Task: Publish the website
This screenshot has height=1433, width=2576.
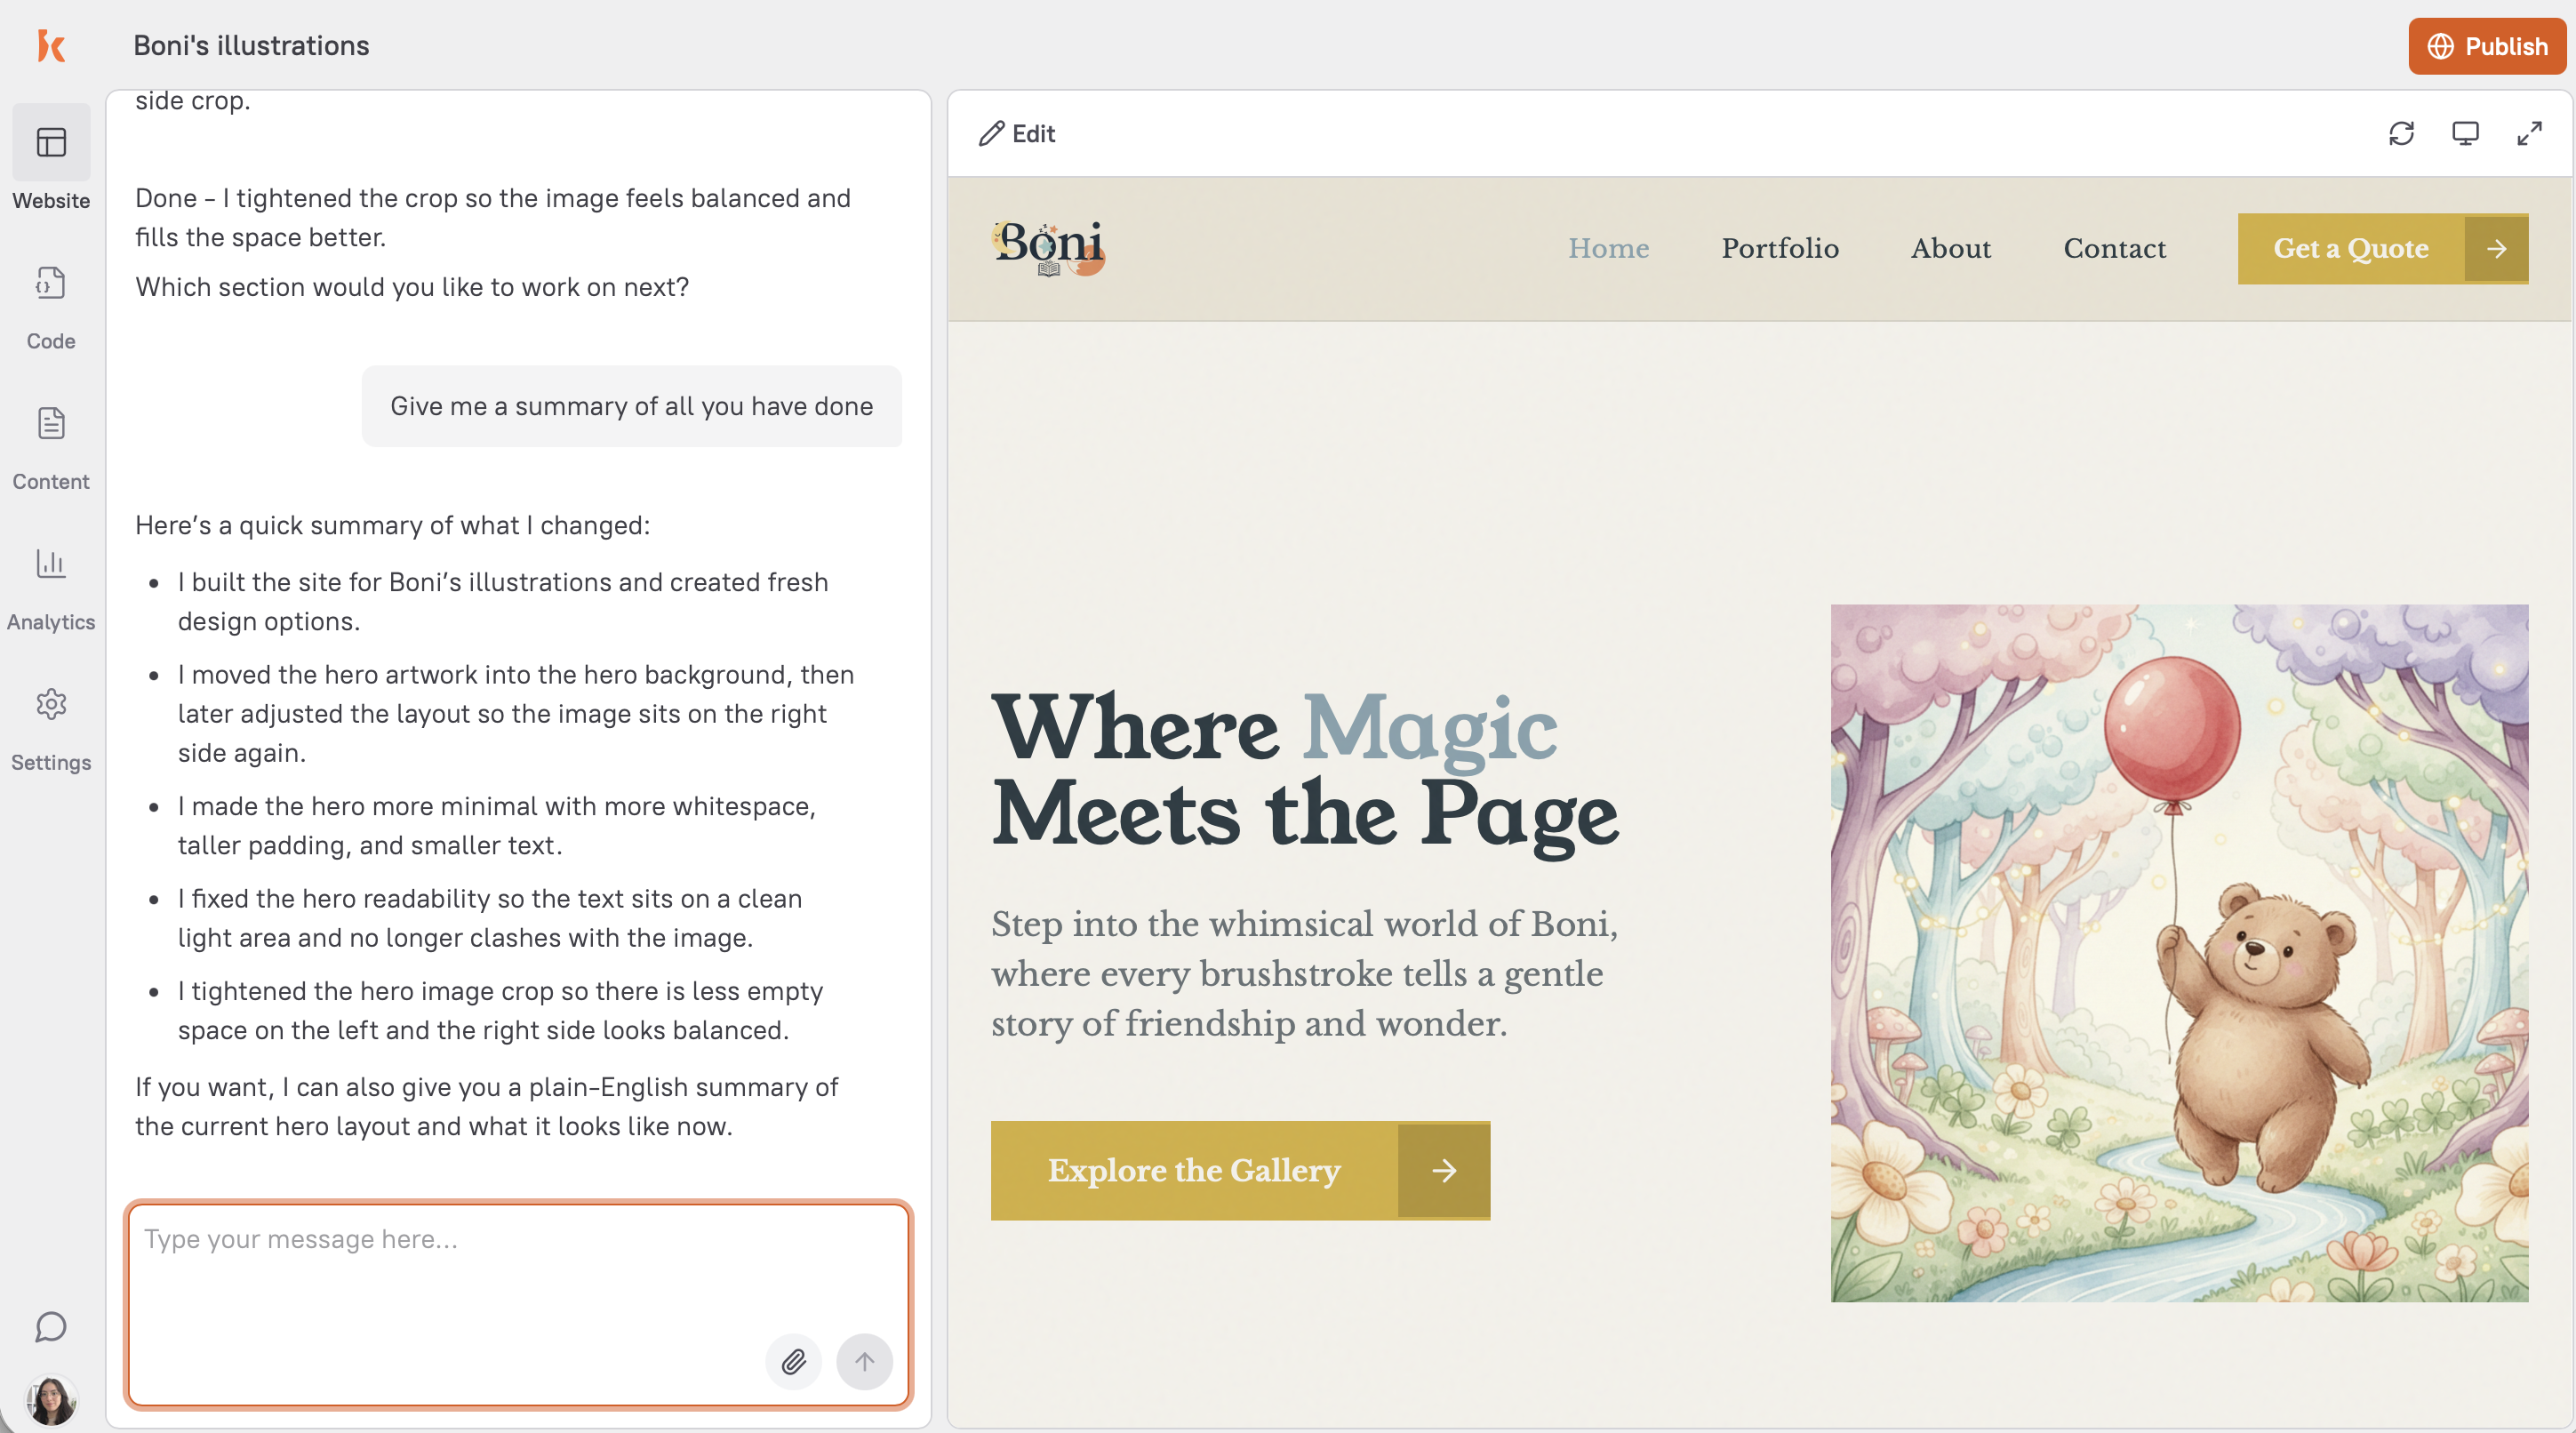Action: 2487,45
